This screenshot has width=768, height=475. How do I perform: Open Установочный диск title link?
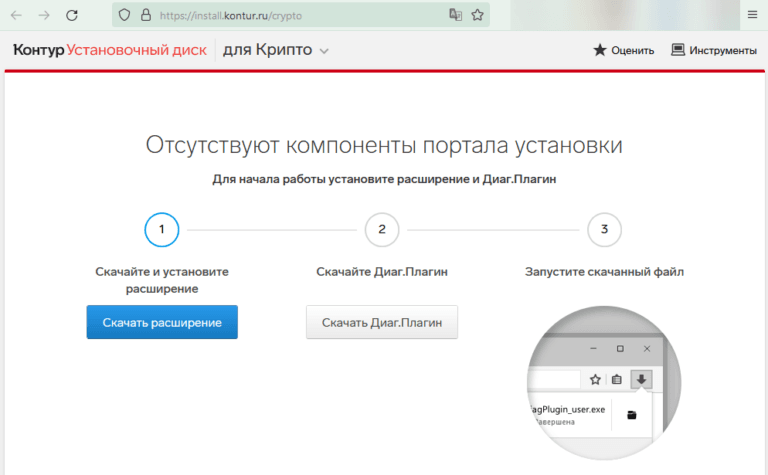[x=137, y=49]
